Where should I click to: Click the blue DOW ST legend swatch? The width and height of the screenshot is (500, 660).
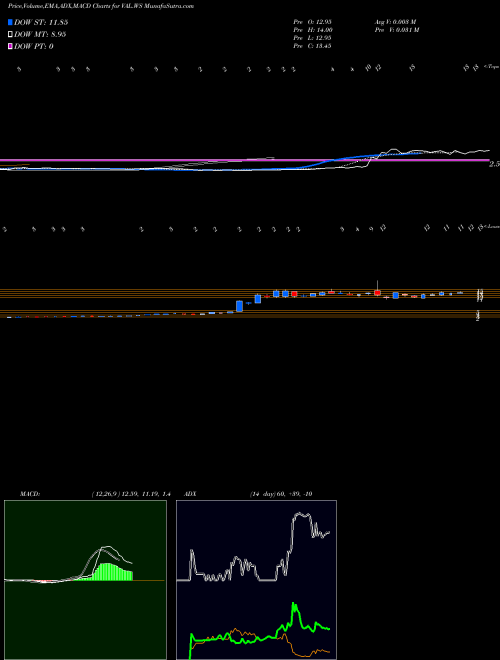tap(10, 22)
